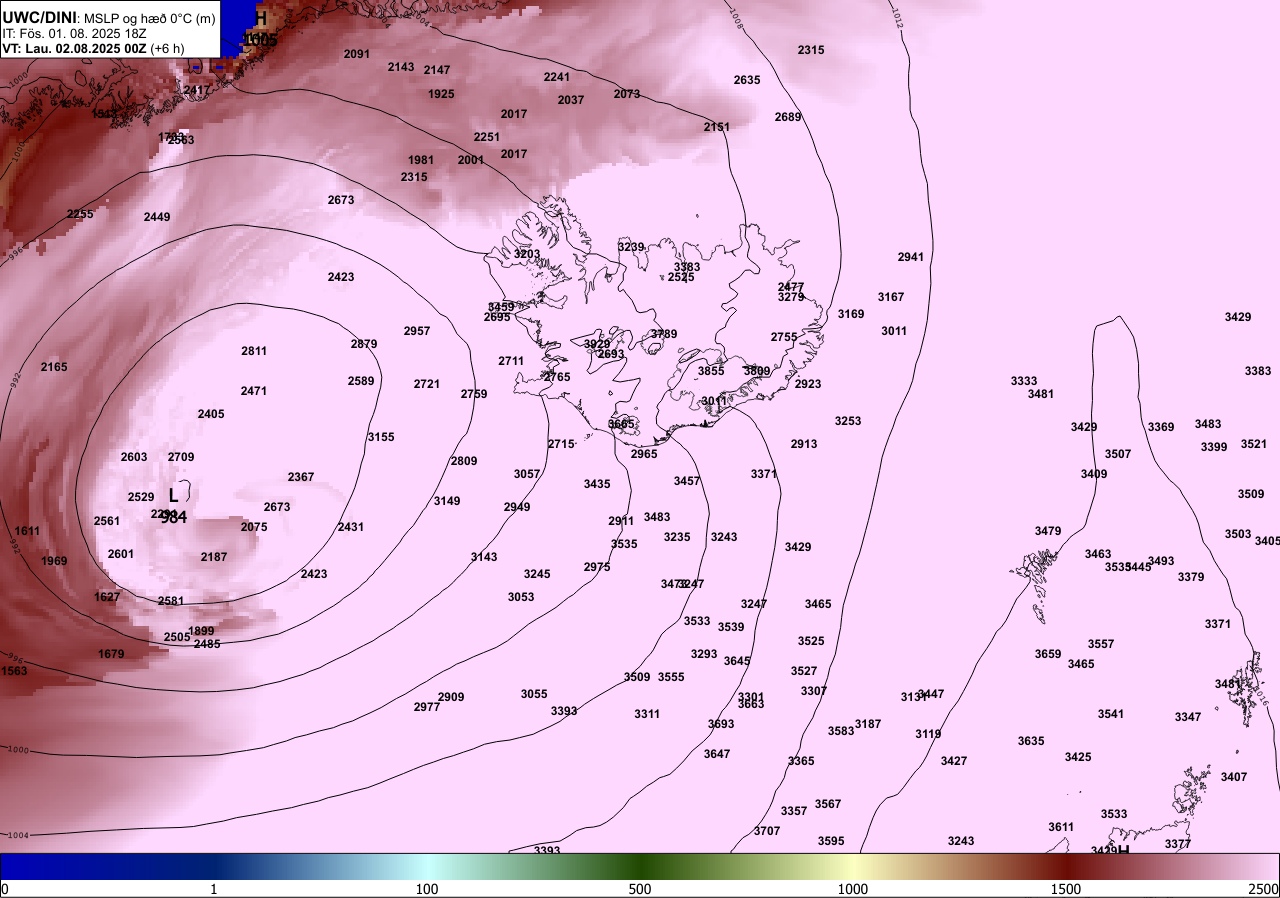Click the height value 3253
The height and width of the screenshot is (898, 1280).
point(848,421)
